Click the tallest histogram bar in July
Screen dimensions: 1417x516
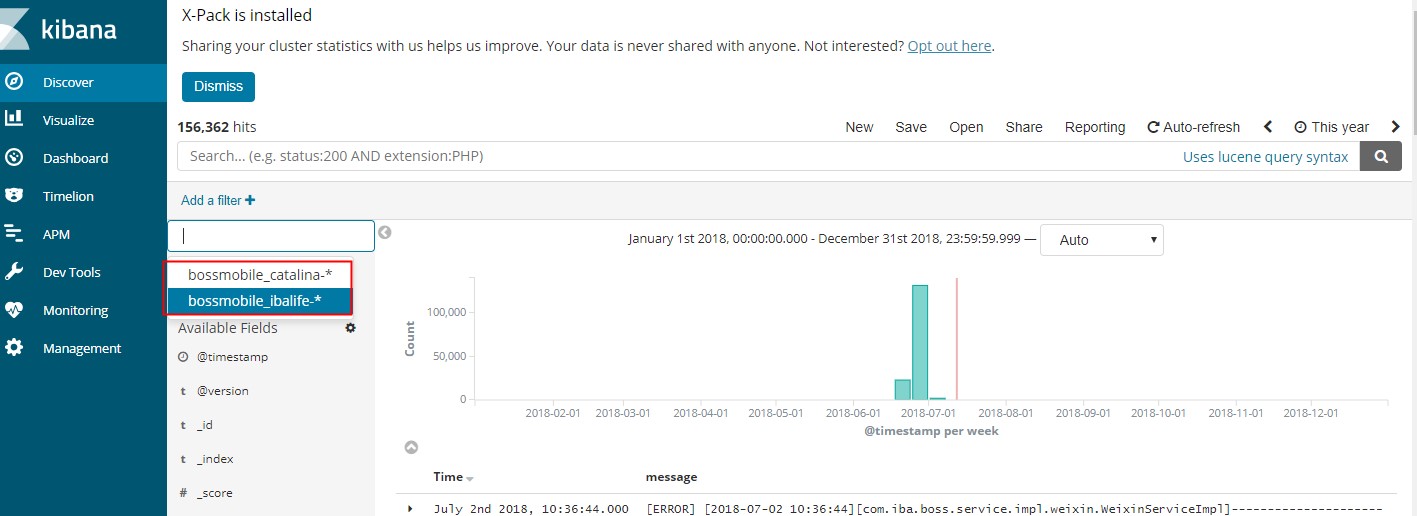click(920, 342)
